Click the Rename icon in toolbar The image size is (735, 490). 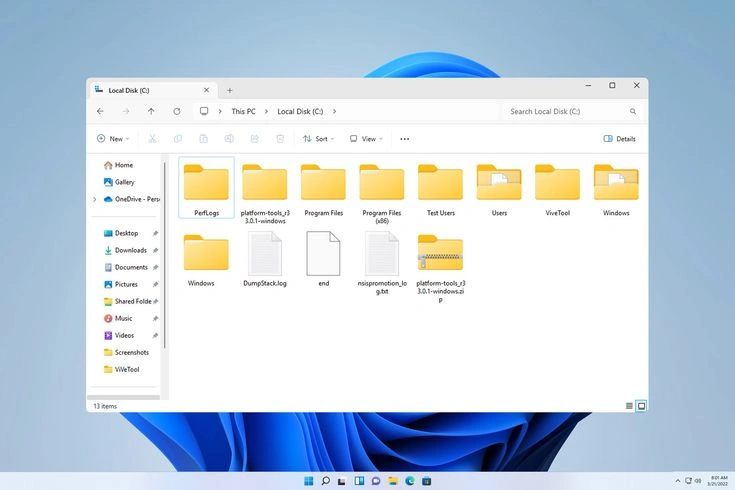pyautogui.click(x=229, y=139)
